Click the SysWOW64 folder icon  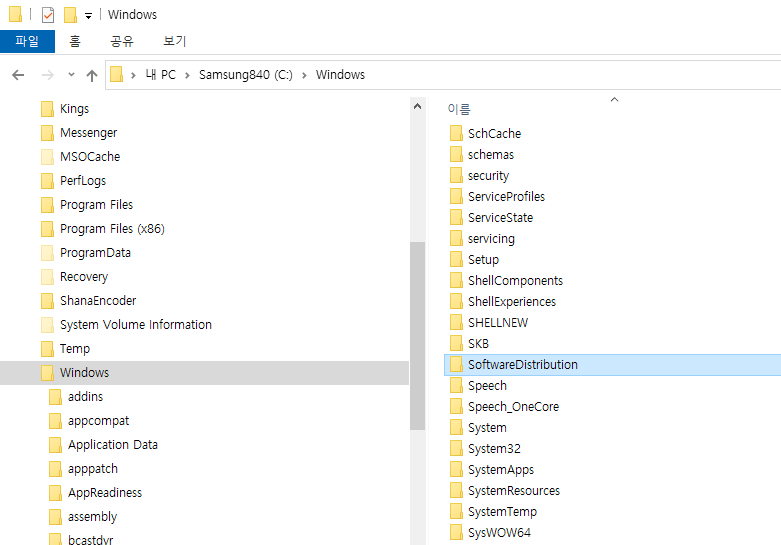click(x=456, y=532)
